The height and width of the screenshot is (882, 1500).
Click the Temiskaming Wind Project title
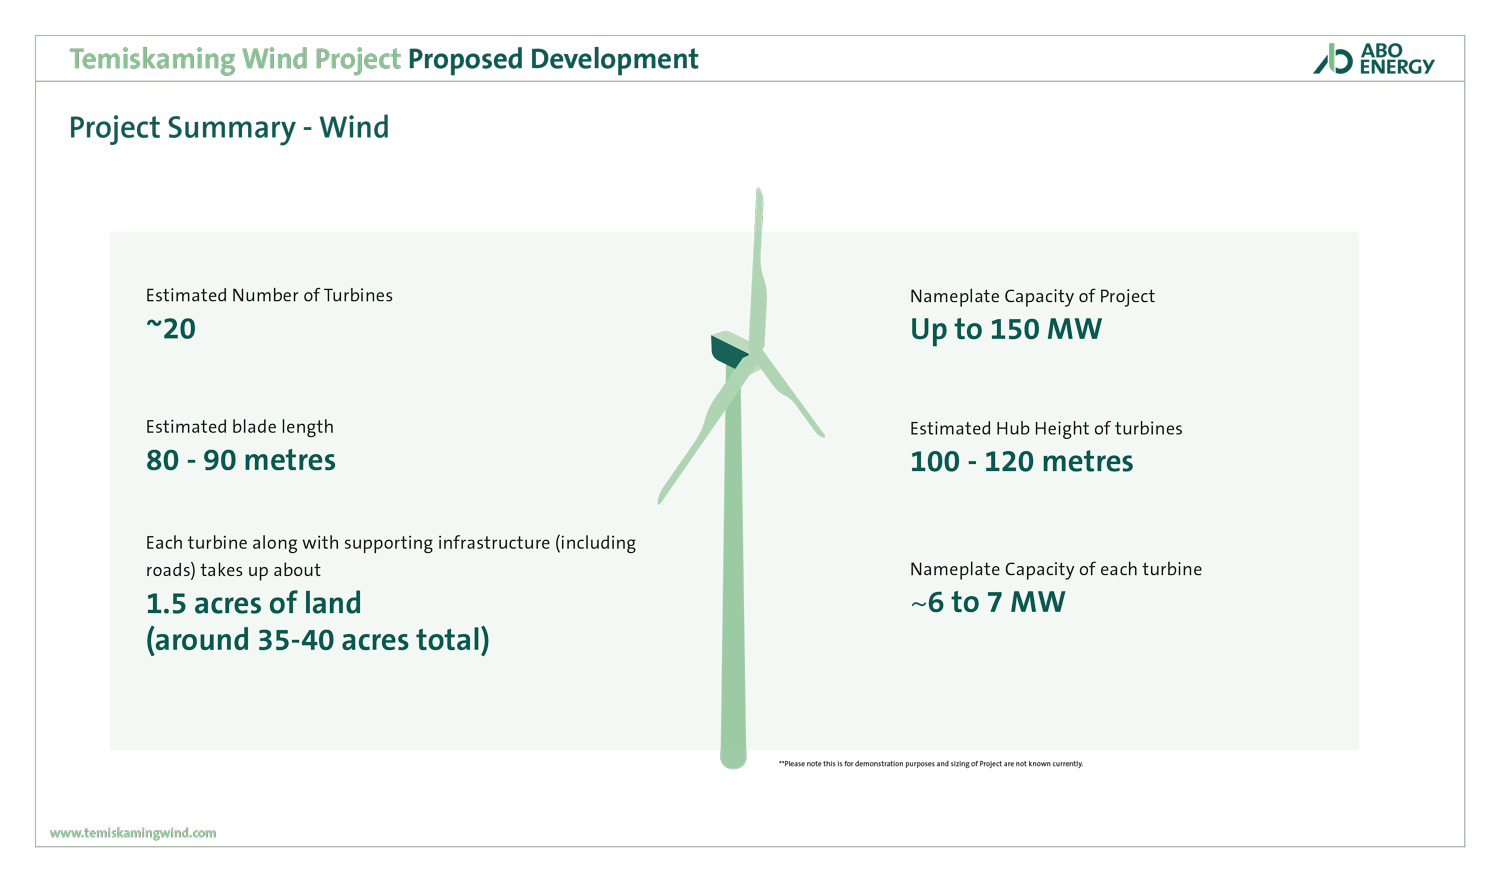click(x=235, y=59)
